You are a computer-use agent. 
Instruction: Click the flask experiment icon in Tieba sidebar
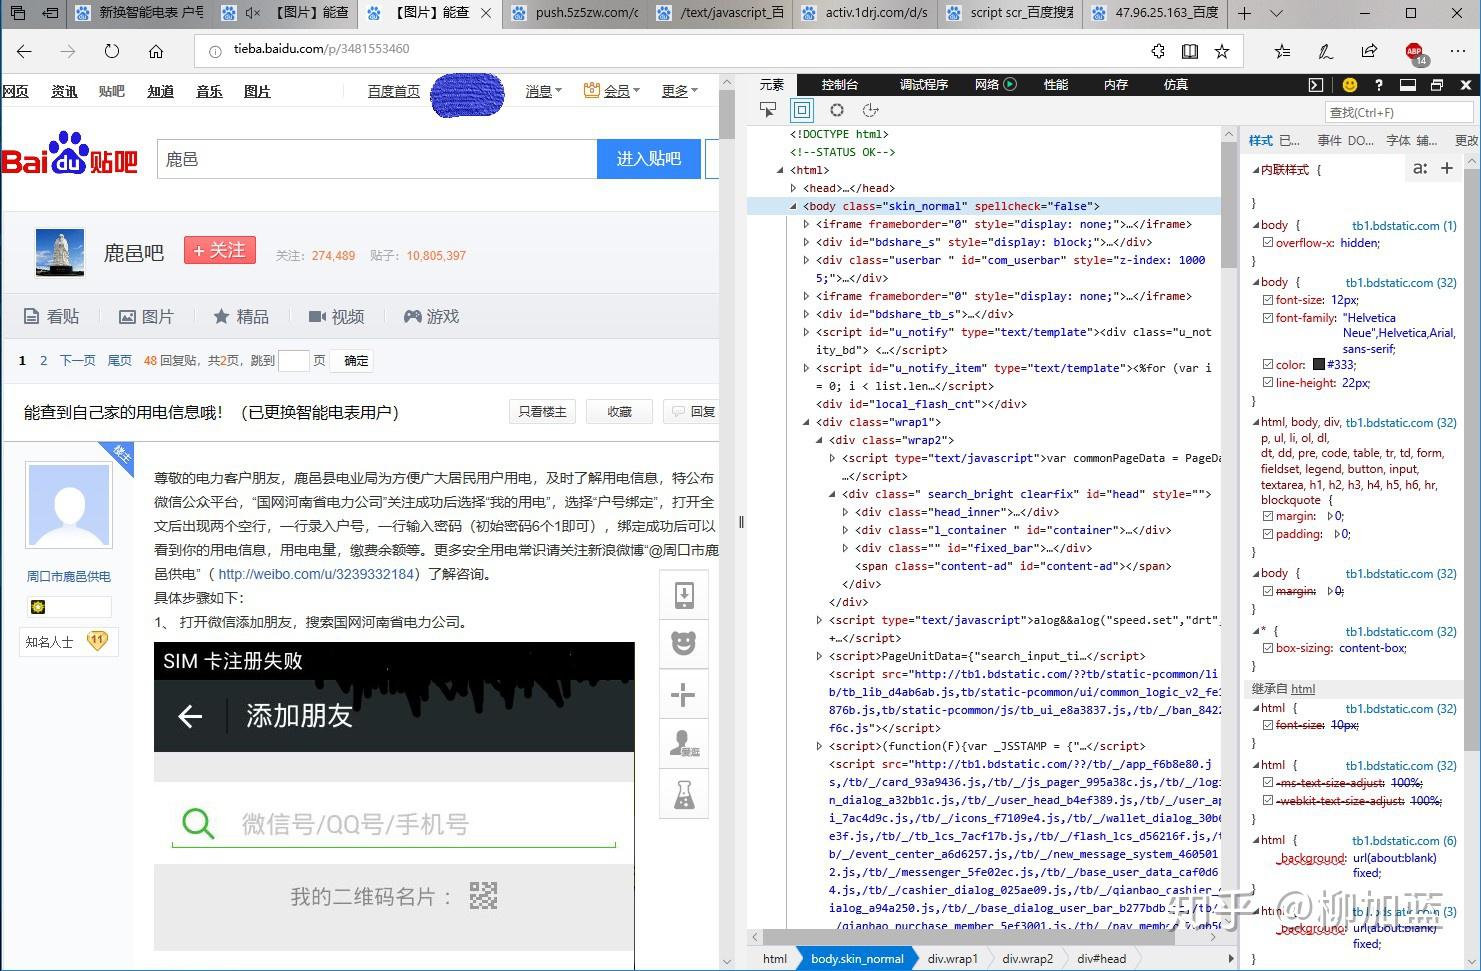pos(684,793)
